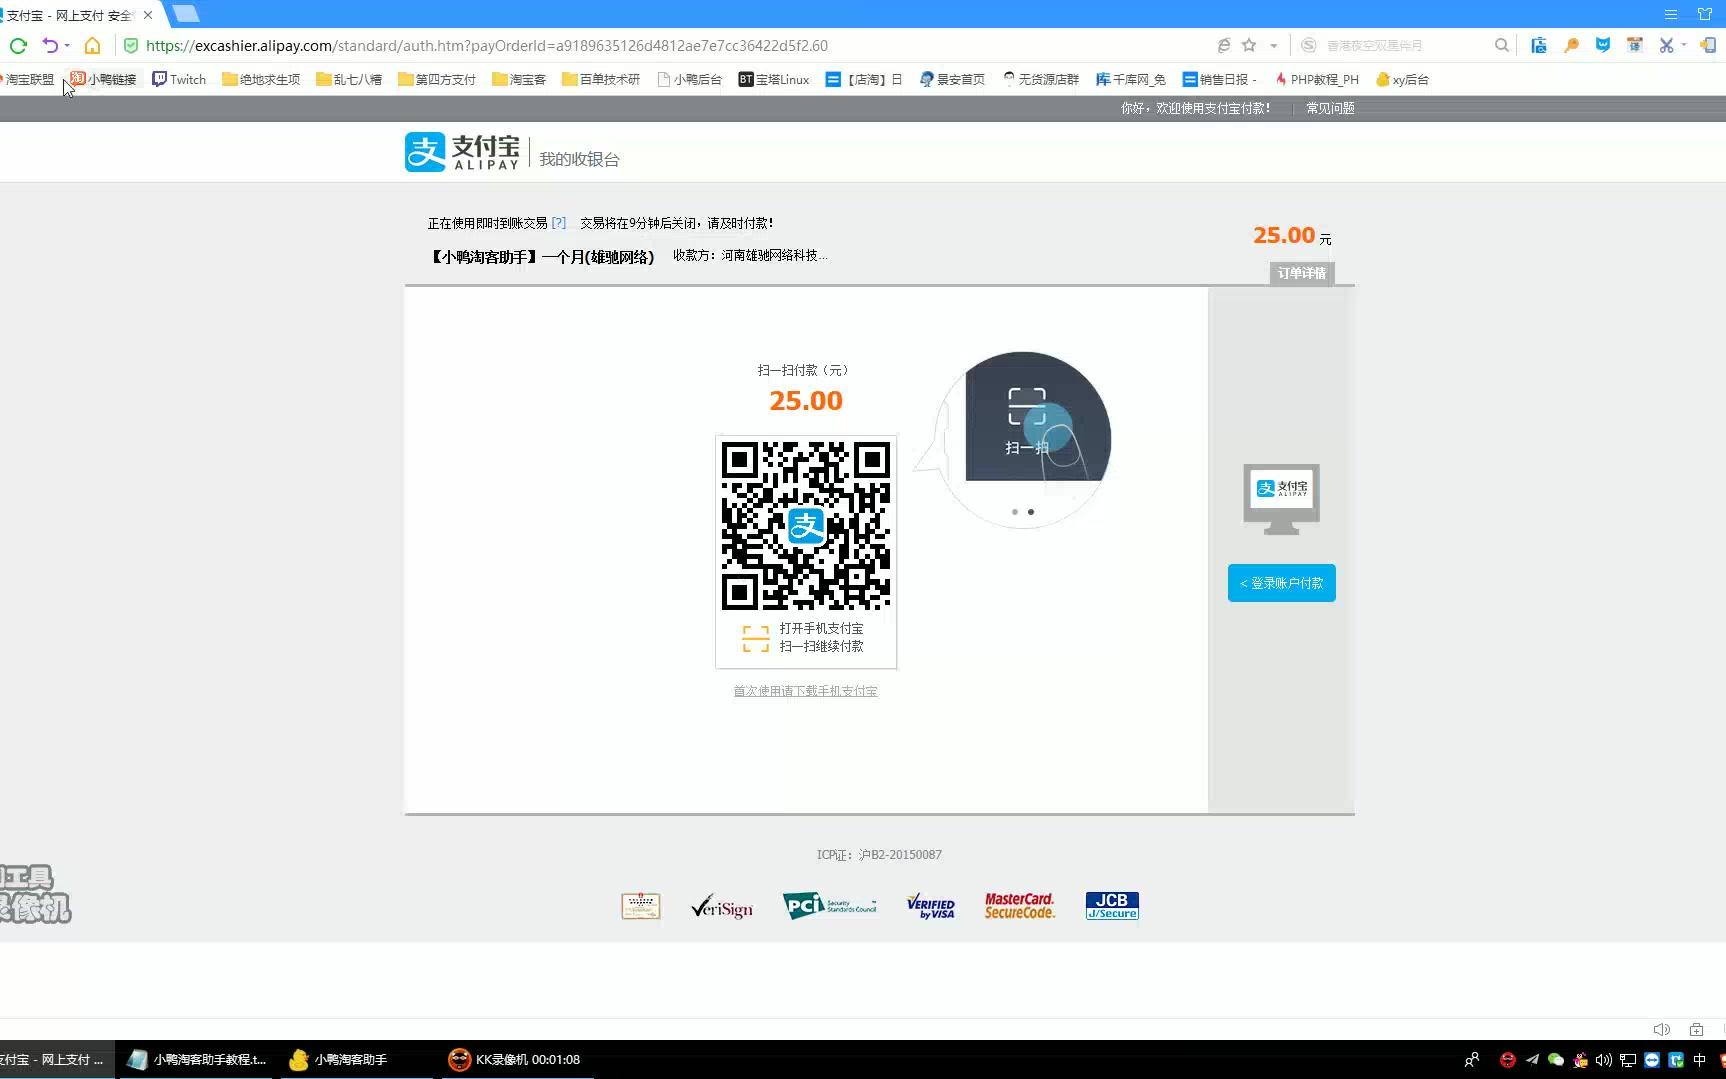Click the VeriSign badge in footer
This screenshot has width=1726, height=1079.
(722, 907)
